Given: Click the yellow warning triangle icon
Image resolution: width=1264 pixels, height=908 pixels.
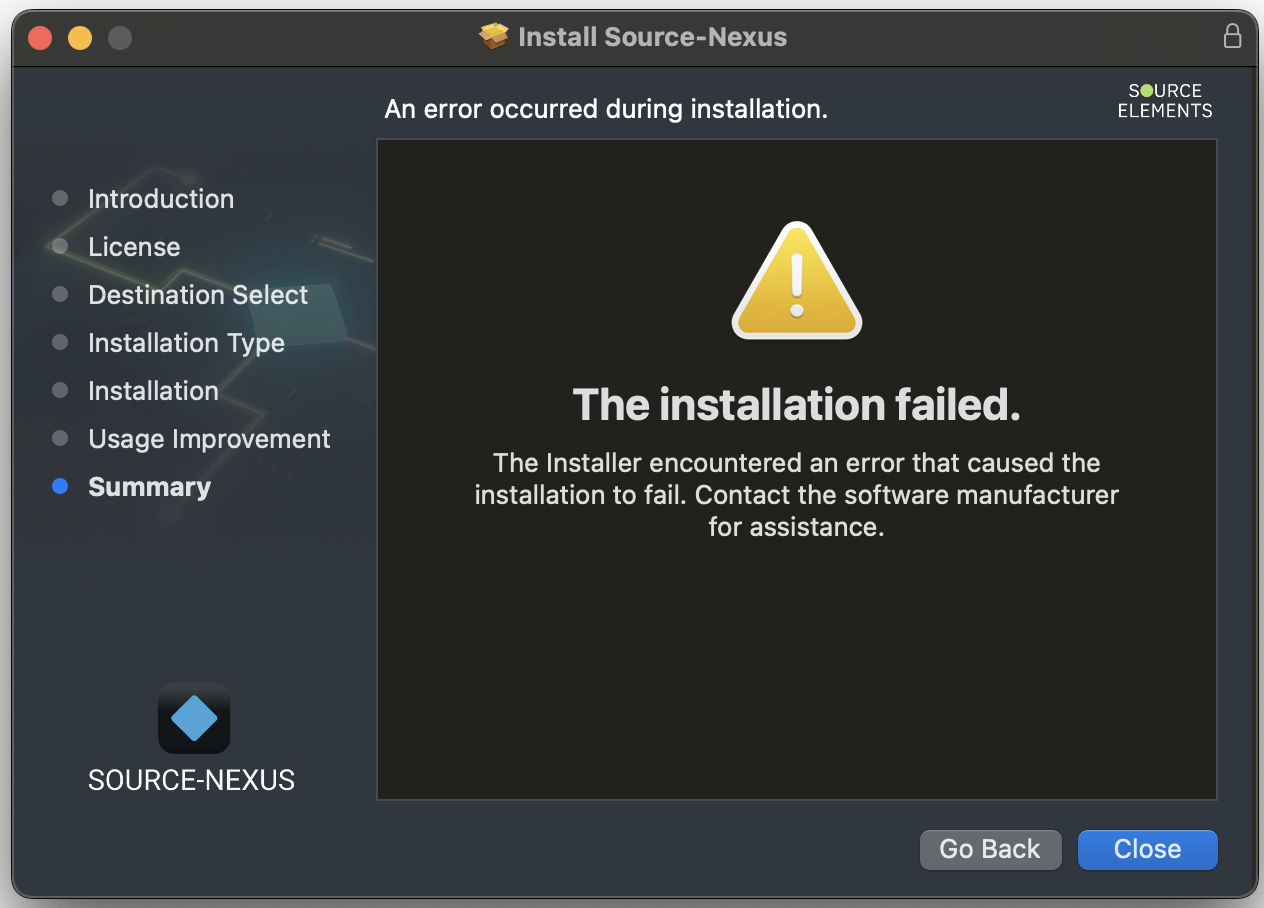Looking at the screenshot, I should [x=796, y=282].
